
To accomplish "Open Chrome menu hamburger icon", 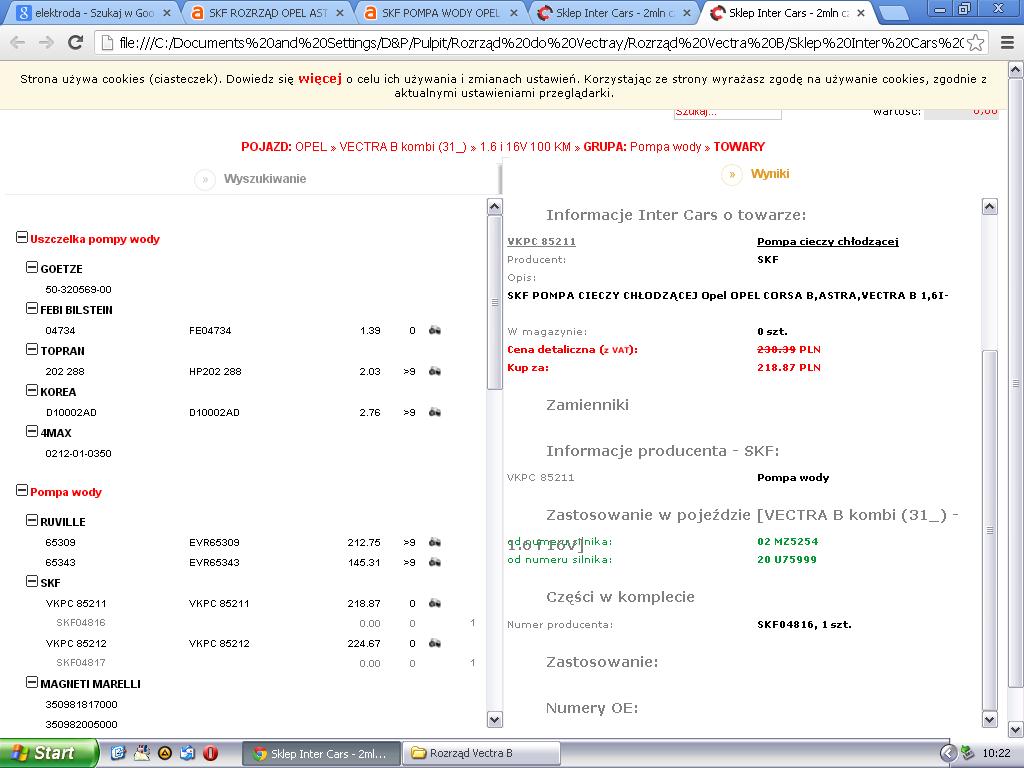I will (x=1008, y=43).
